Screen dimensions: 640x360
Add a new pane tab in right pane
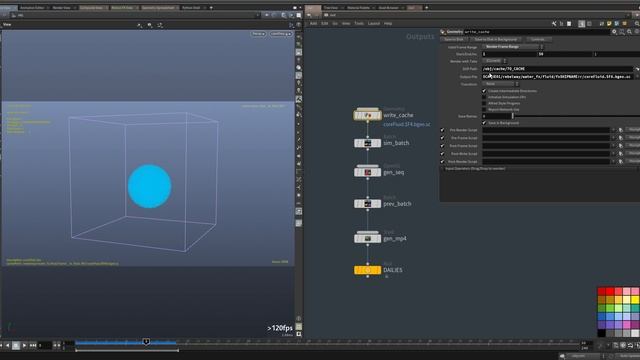click(x=427, y=8)
